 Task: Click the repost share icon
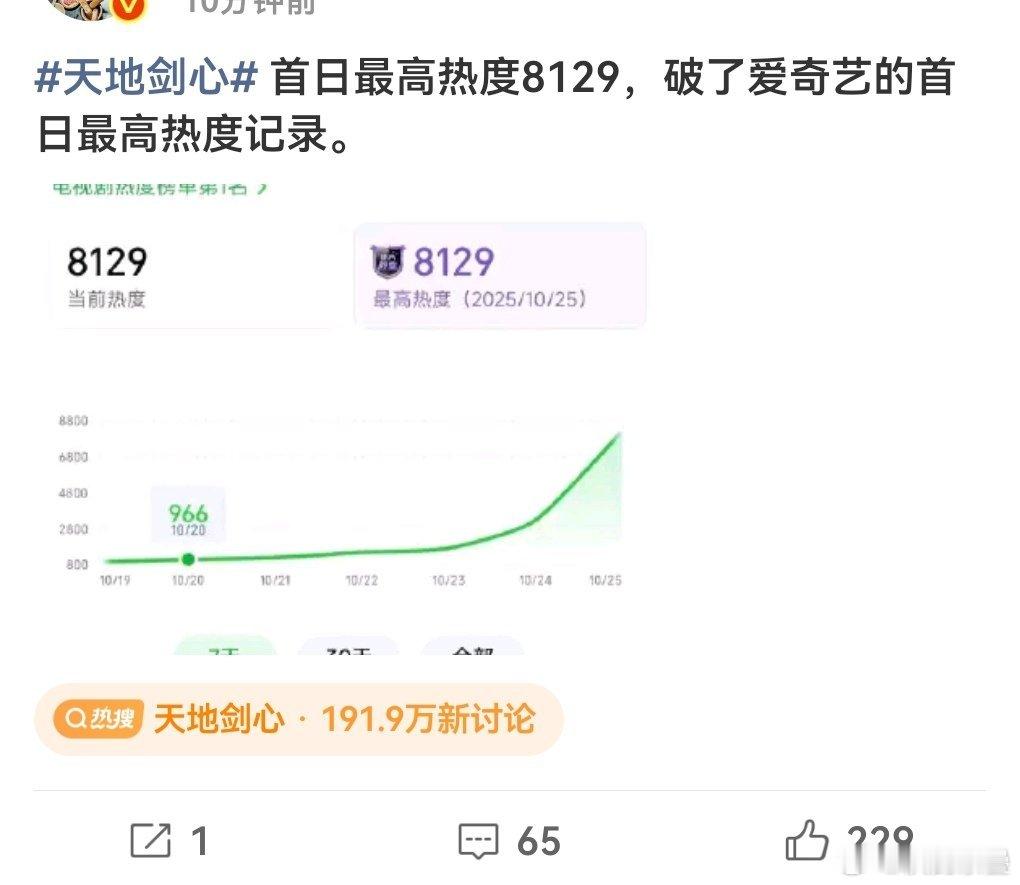coord(151,841)
